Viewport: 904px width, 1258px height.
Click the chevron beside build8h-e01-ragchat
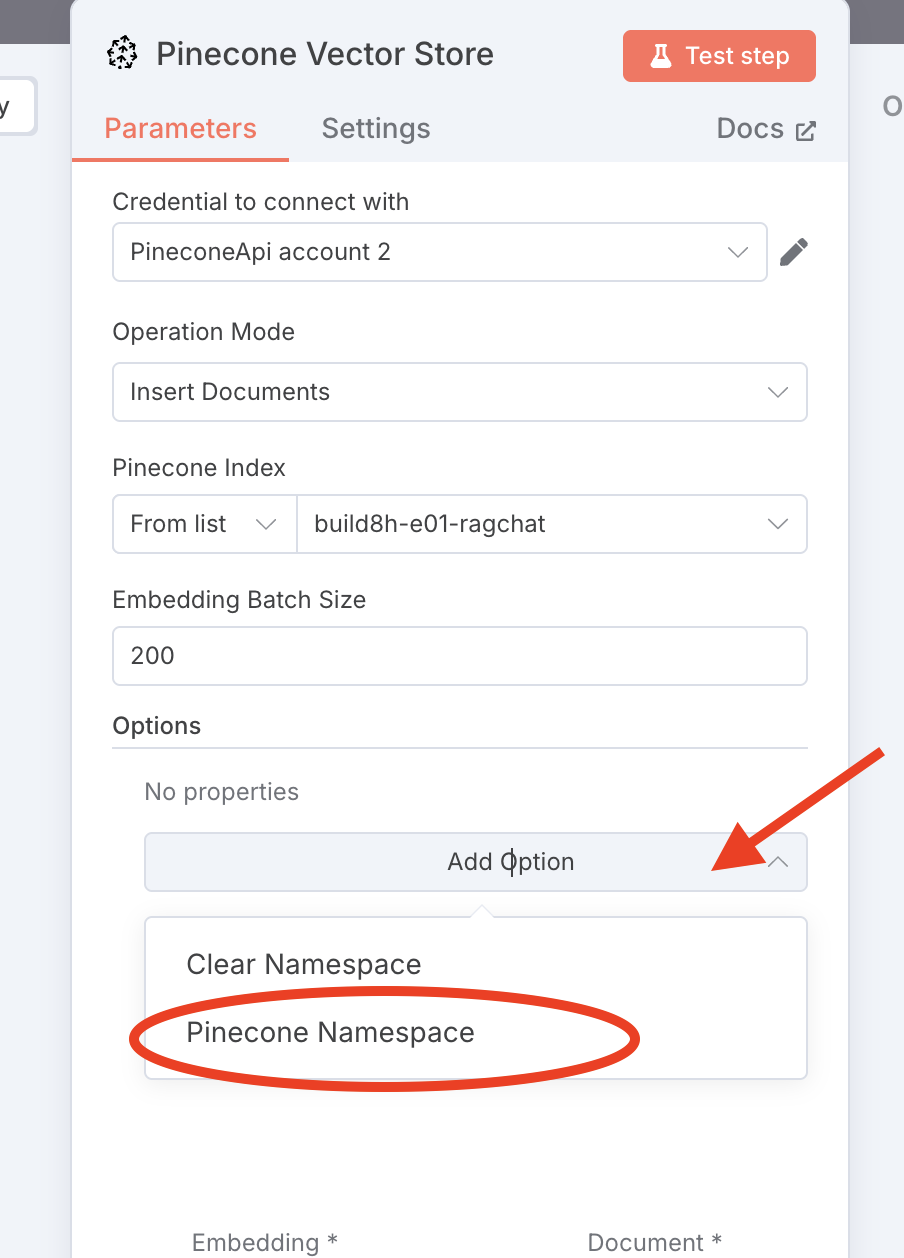778,524
